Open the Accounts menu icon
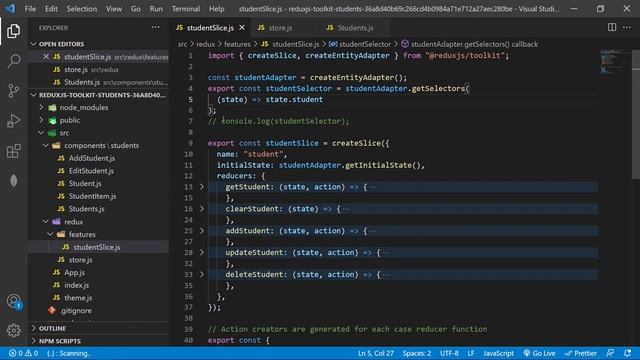Screen dimensions: 640x360 click(13, 301)
